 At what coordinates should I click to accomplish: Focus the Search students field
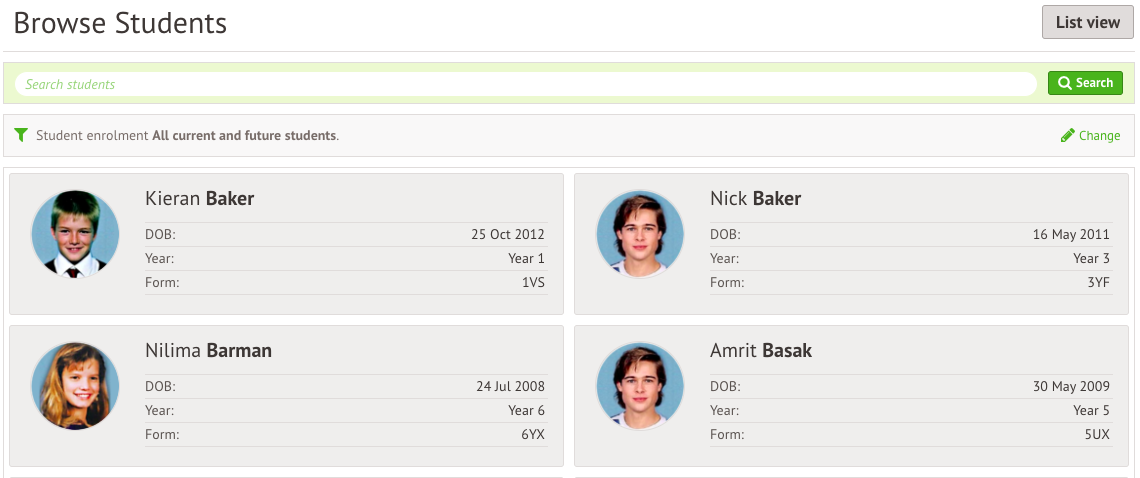pyautogui.click(x=525, y=84)
